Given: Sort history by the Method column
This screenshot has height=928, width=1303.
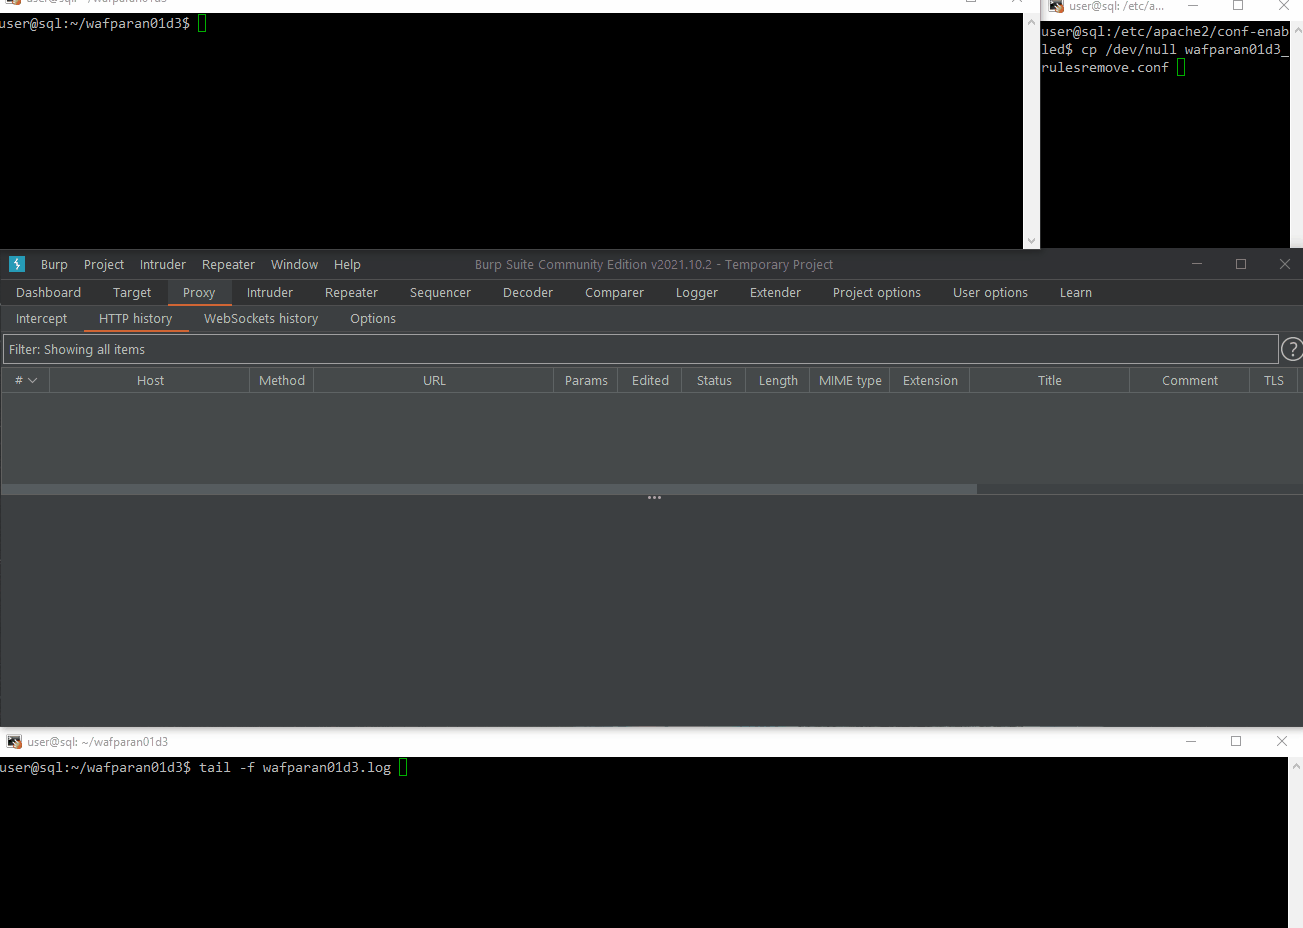Looking at the screenshot, I should point(282,381).
